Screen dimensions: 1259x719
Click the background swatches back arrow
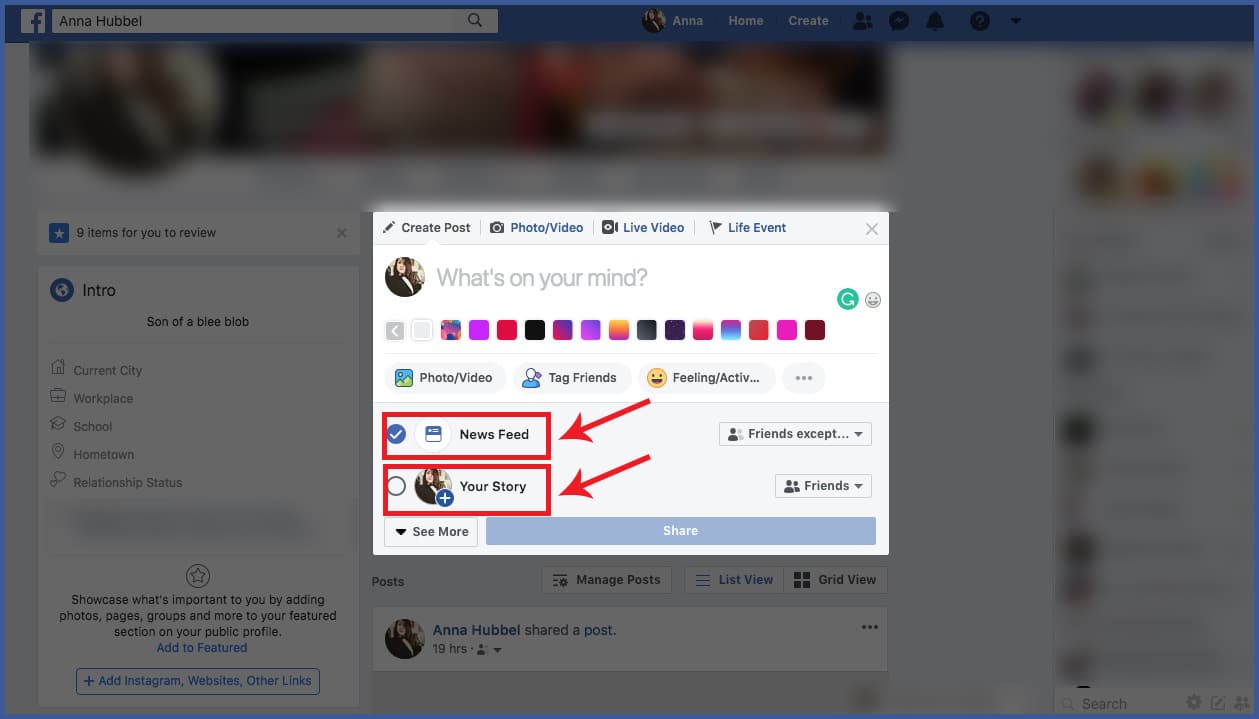[395, 330]
